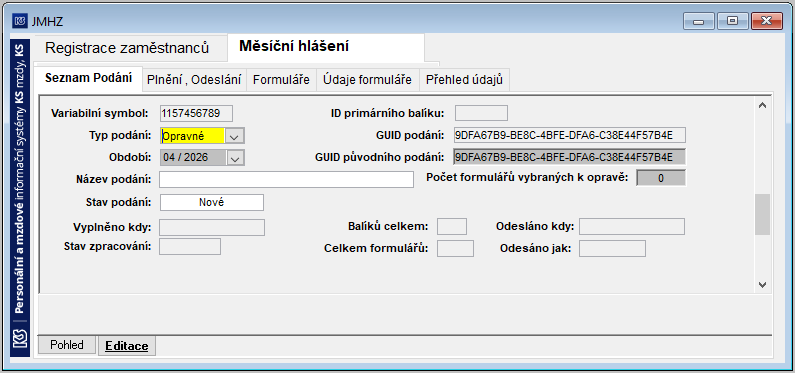Screen dimensions: 795x373
Task: Focus the Název podání input field
Action: pos(286,179)
